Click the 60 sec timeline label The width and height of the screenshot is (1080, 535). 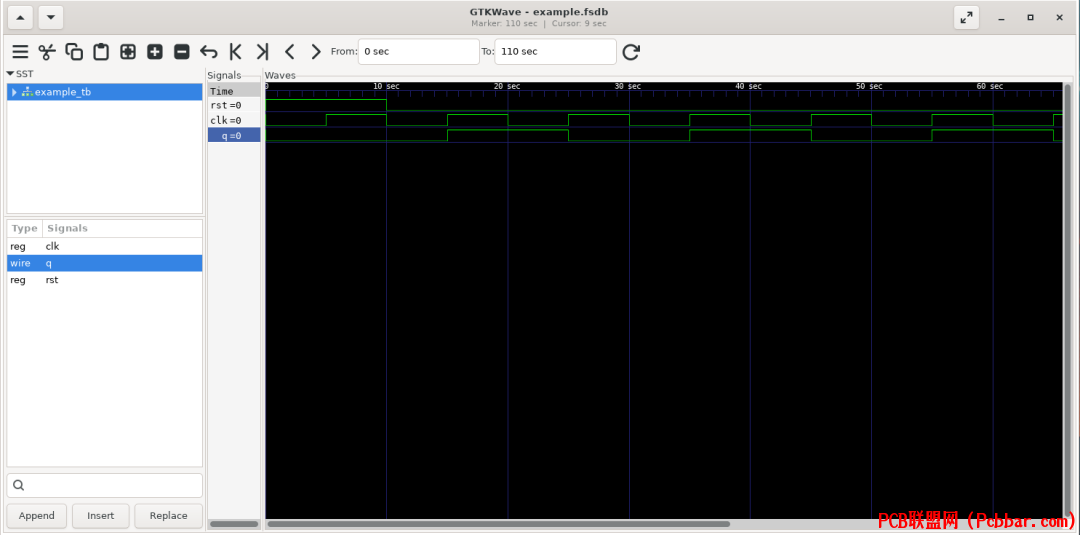(x=990, y=86)
